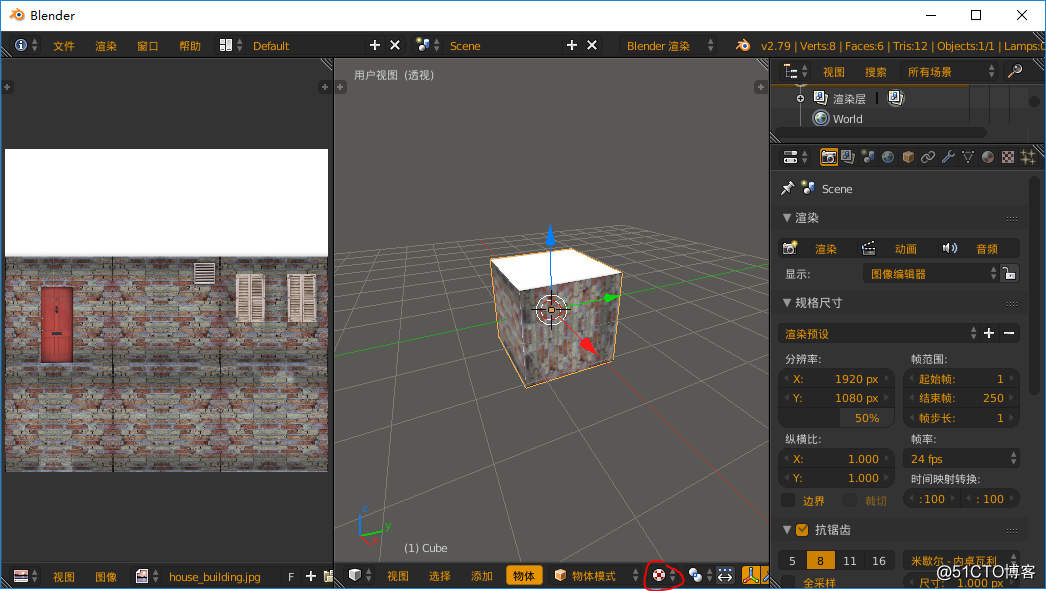Open the Render Layers properties tab
The image size is (1046, 591).
(848, 157)
